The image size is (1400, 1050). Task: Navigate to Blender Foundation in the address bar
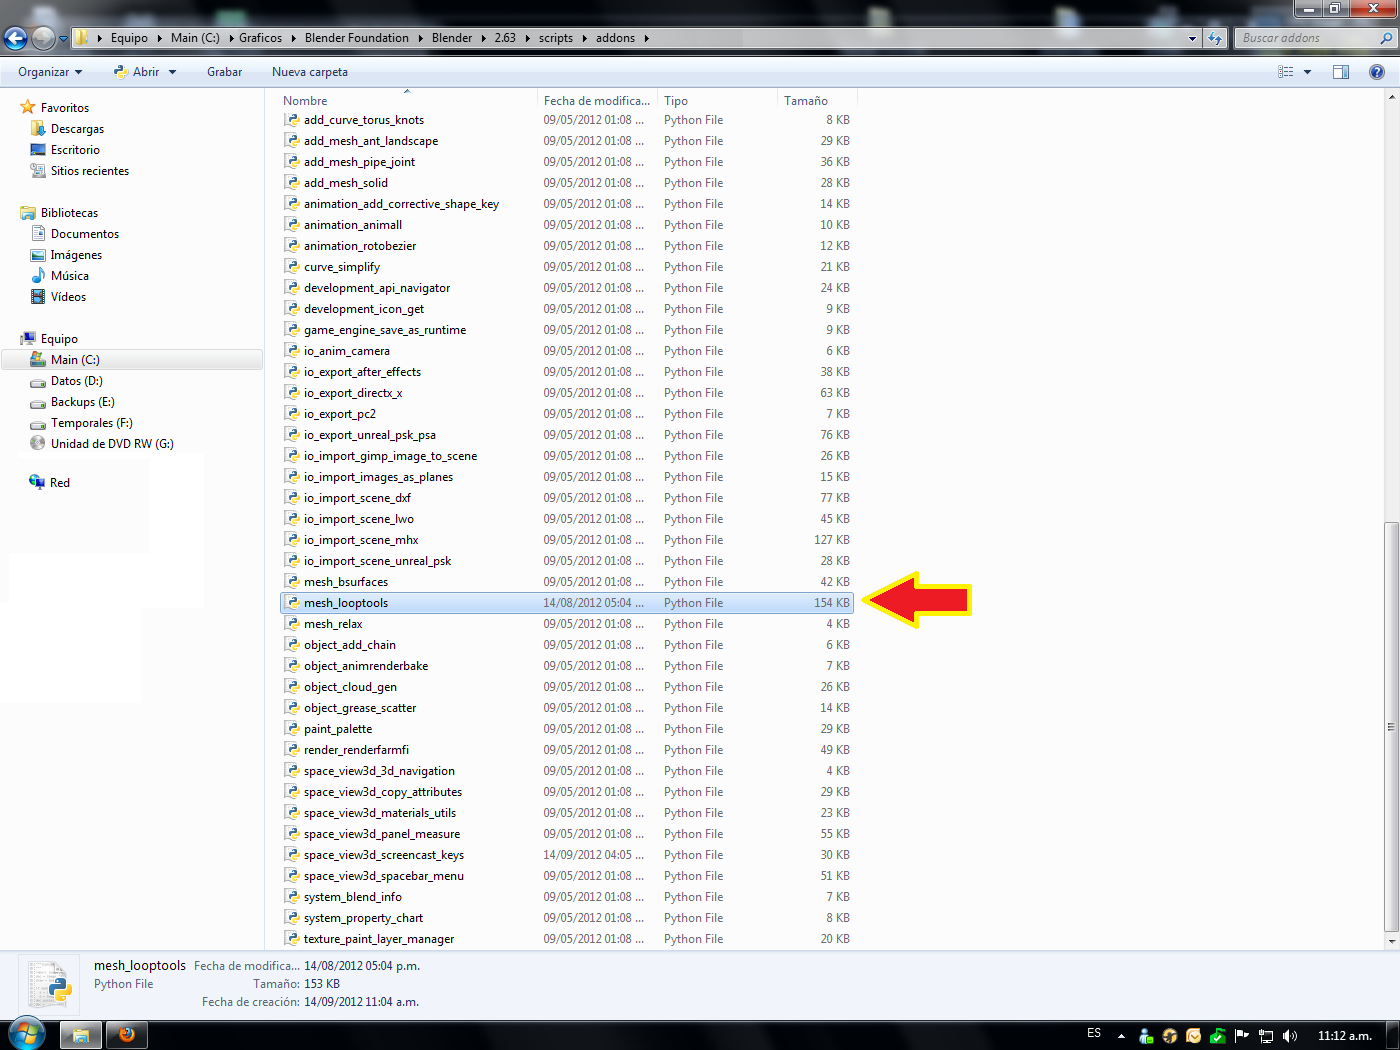[x=357, y=38]
